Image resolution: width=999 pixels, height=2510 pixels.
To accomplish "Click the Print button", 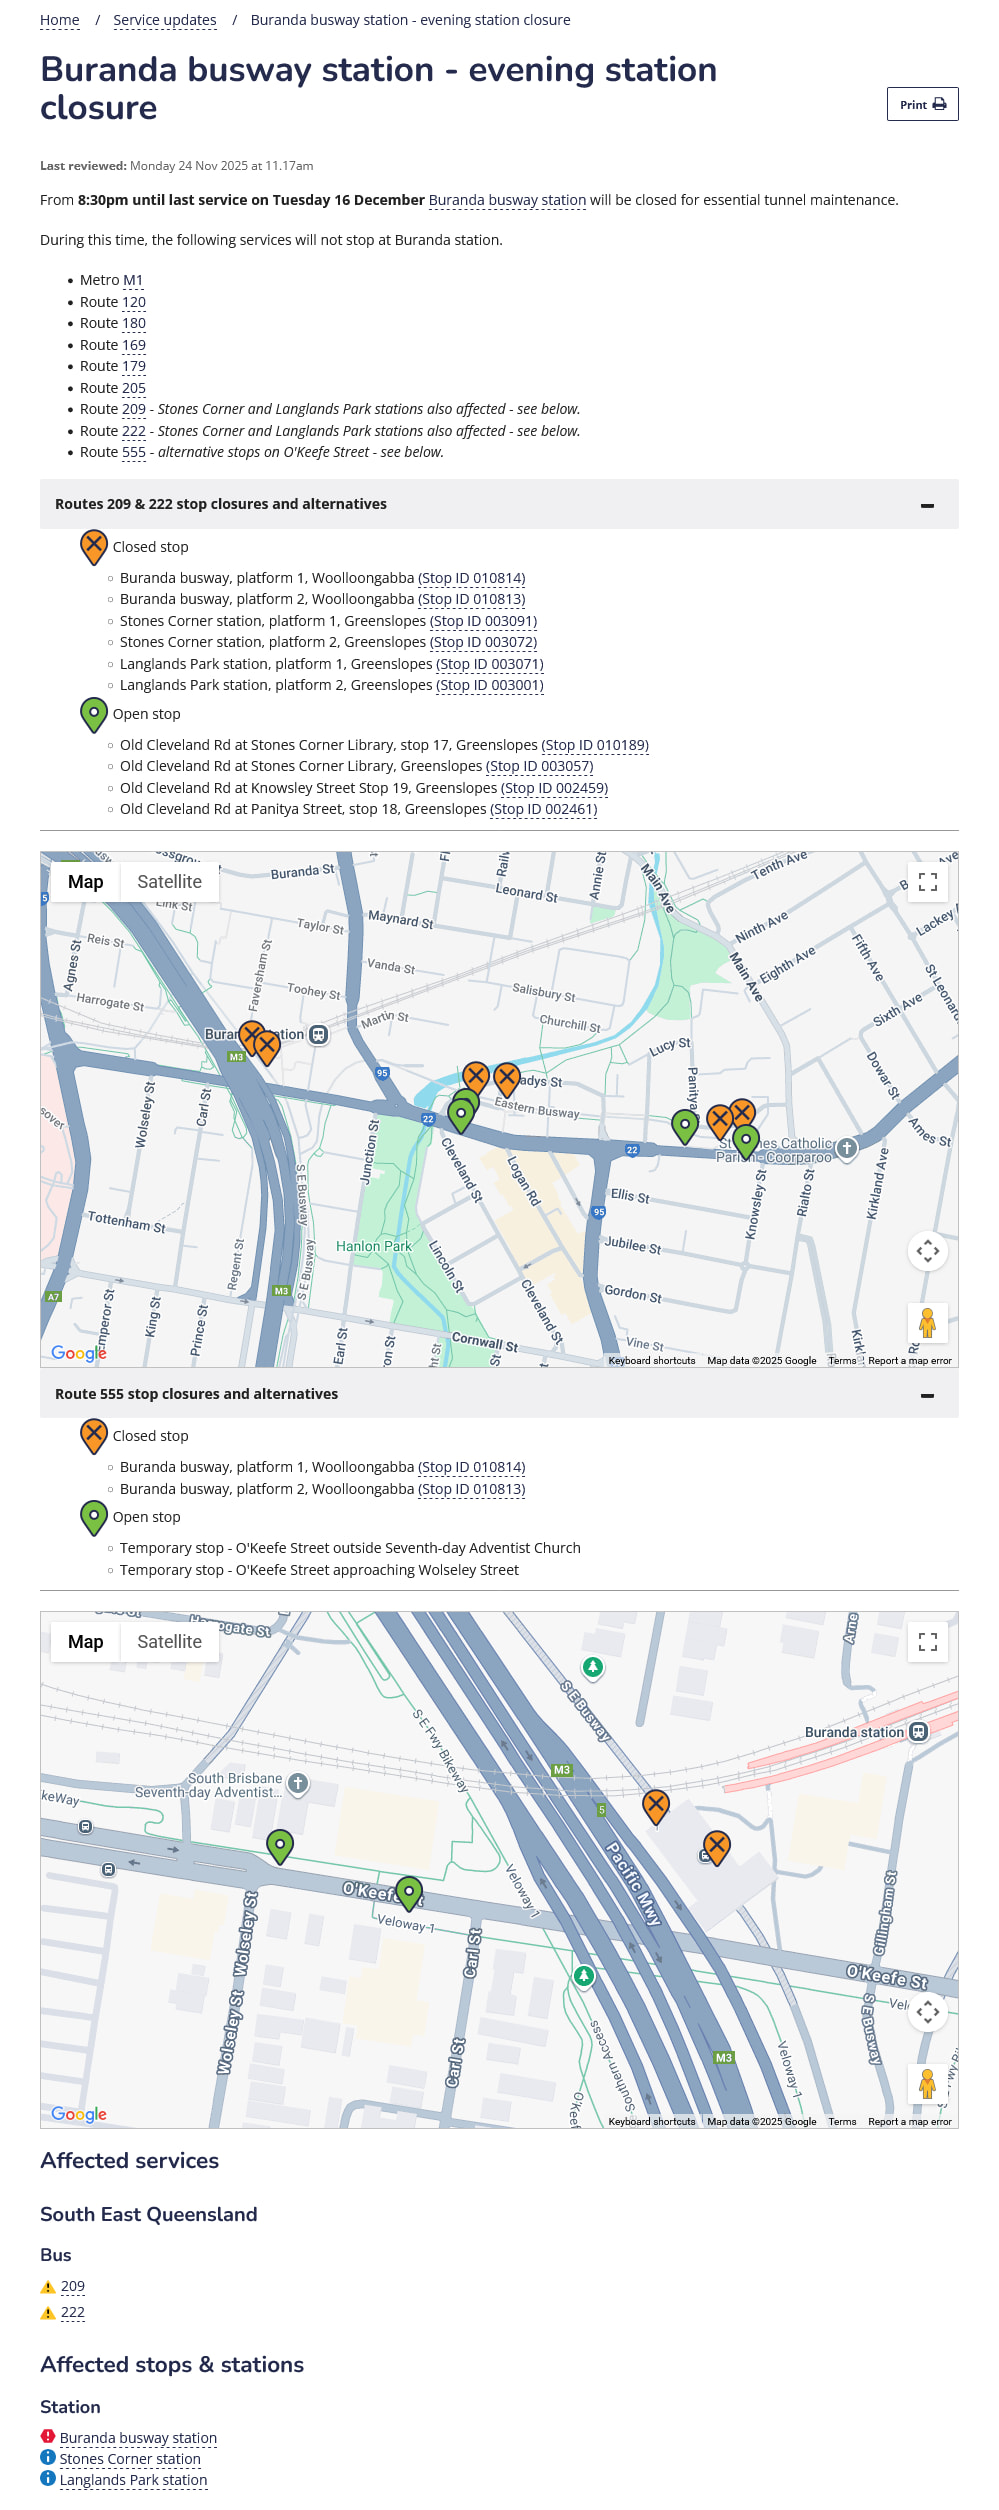I will [921, 104].
